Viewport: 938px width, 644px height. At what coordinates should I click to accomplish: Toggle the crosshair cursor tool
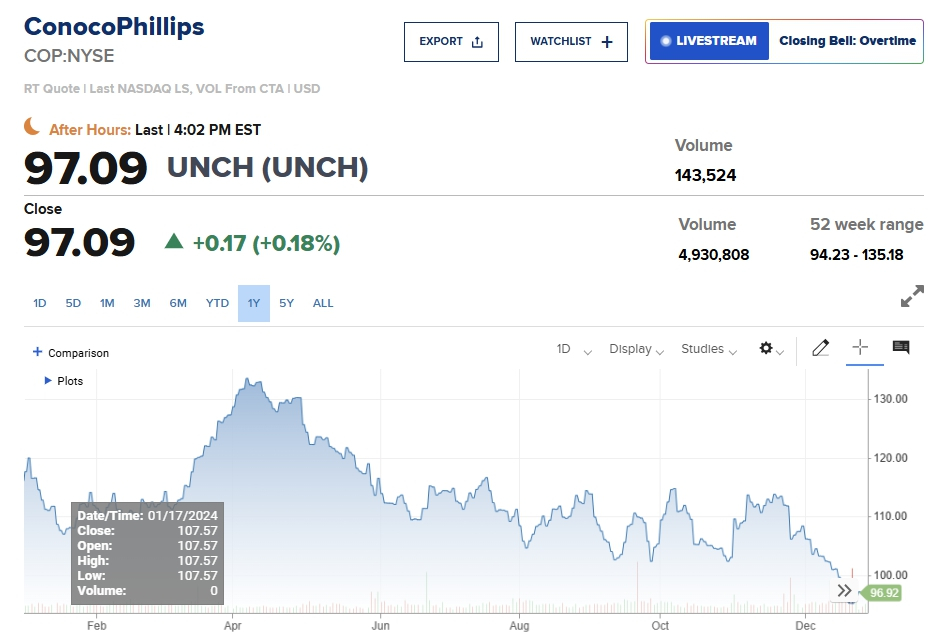coord(859,347)
